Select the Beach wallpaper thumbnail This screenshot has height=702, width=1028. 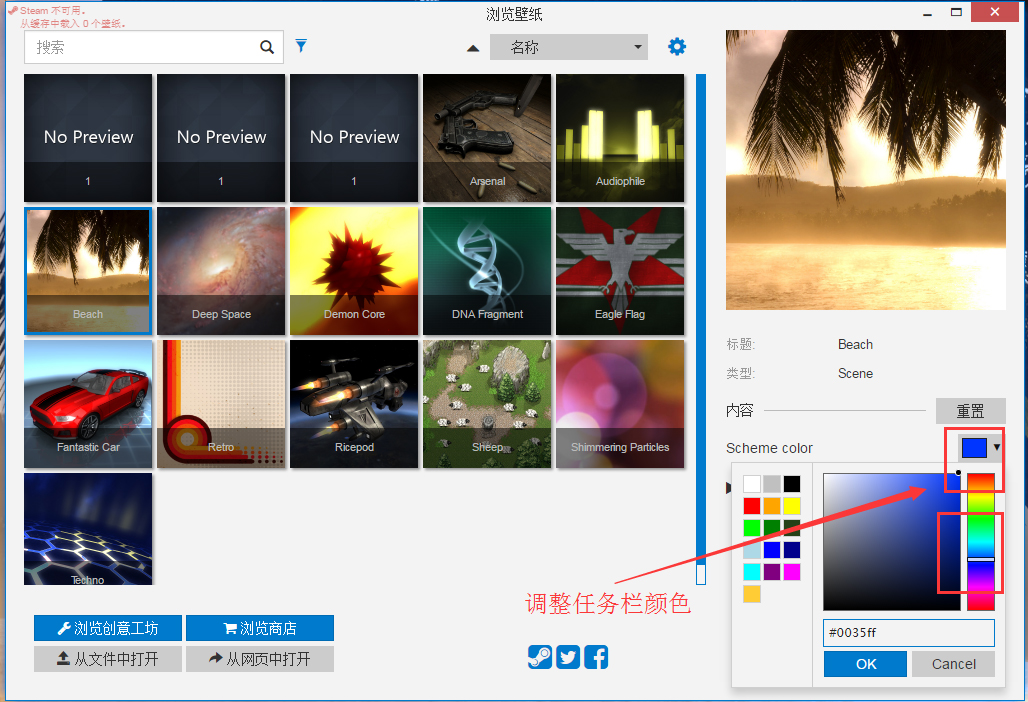pyautogui.click(x=88, y=271)
